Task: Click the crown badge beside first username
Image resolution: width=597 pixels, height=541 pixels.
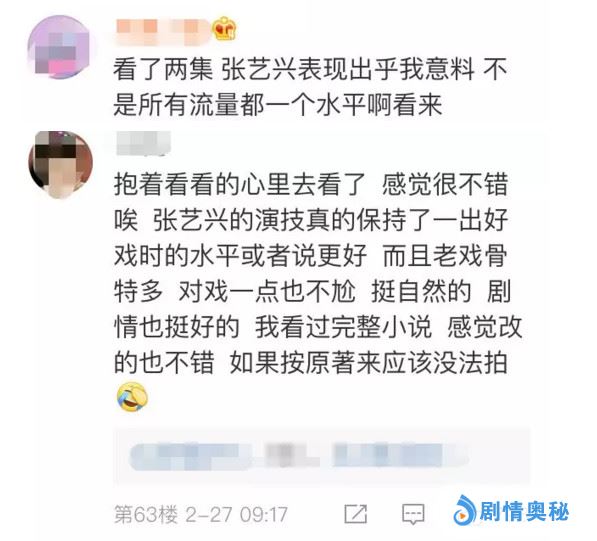Action: (x=224, y=29)
